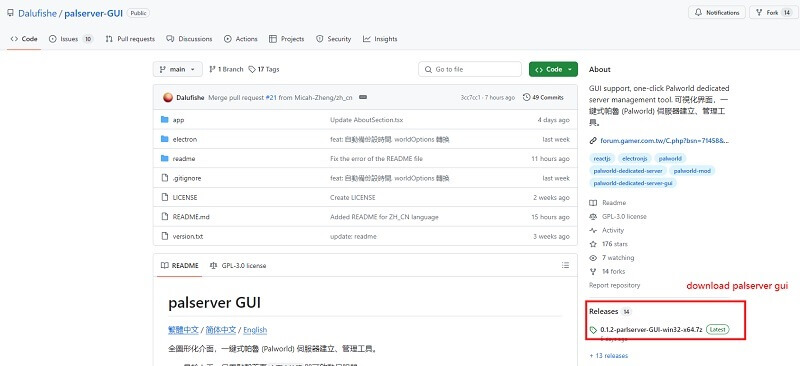View the 17 Tags link

[x=264, y=69]
